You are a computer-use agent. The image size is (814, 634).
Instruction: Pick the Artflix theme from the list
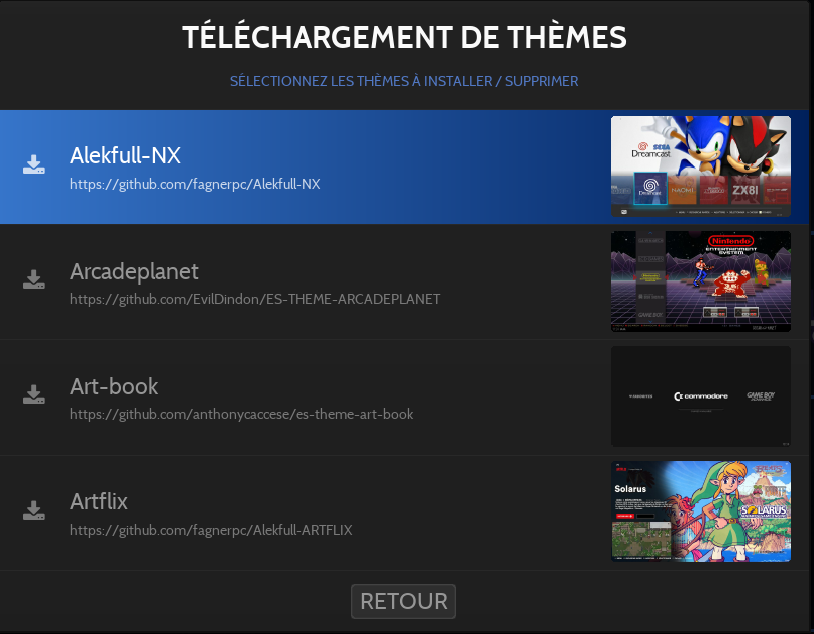(x=99, y=501)
